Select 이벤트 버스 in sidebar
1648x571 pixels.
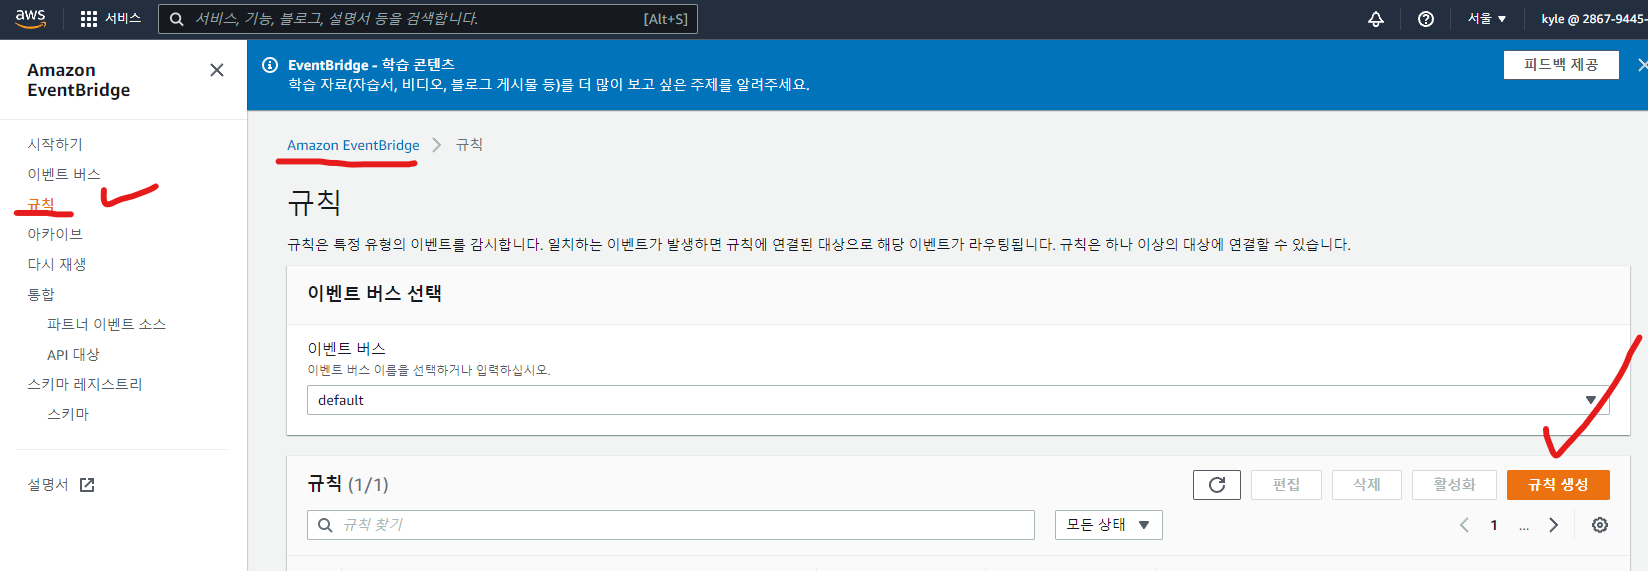[64, 174]
